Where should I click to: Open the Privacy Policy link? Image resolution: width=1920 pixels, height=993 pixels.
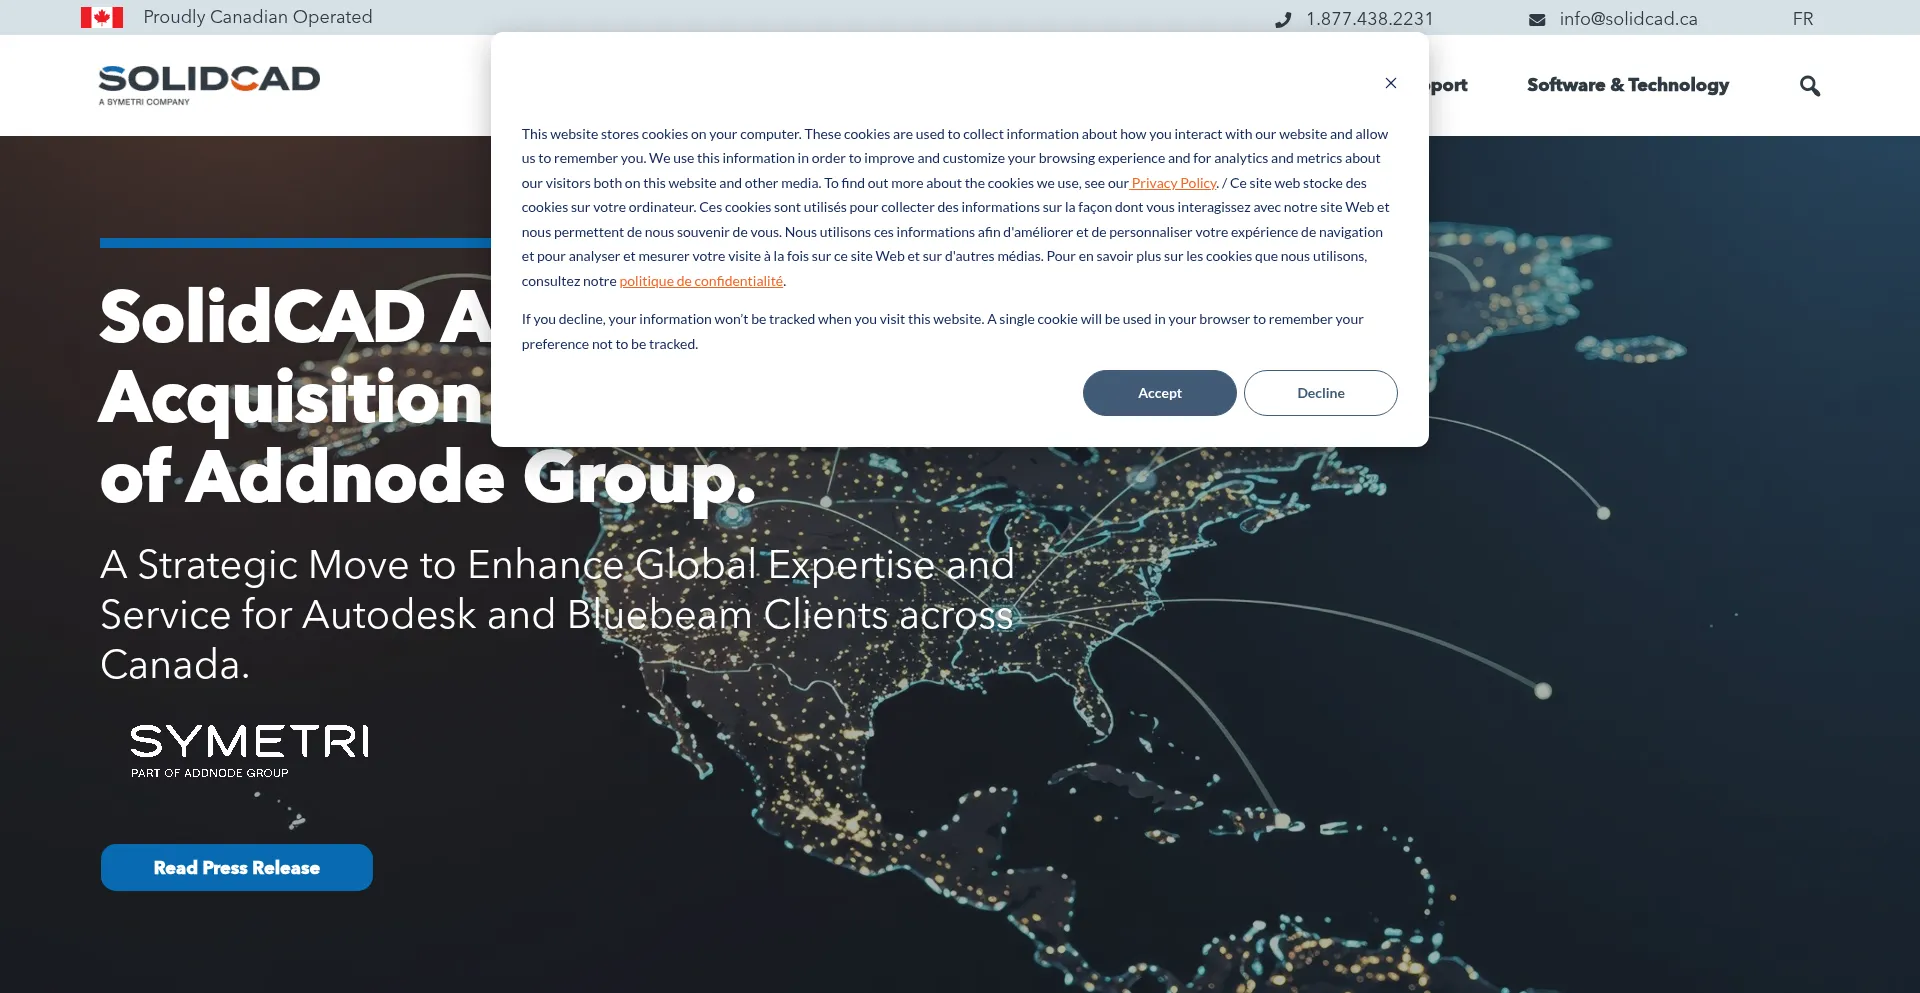point(1173,183)
